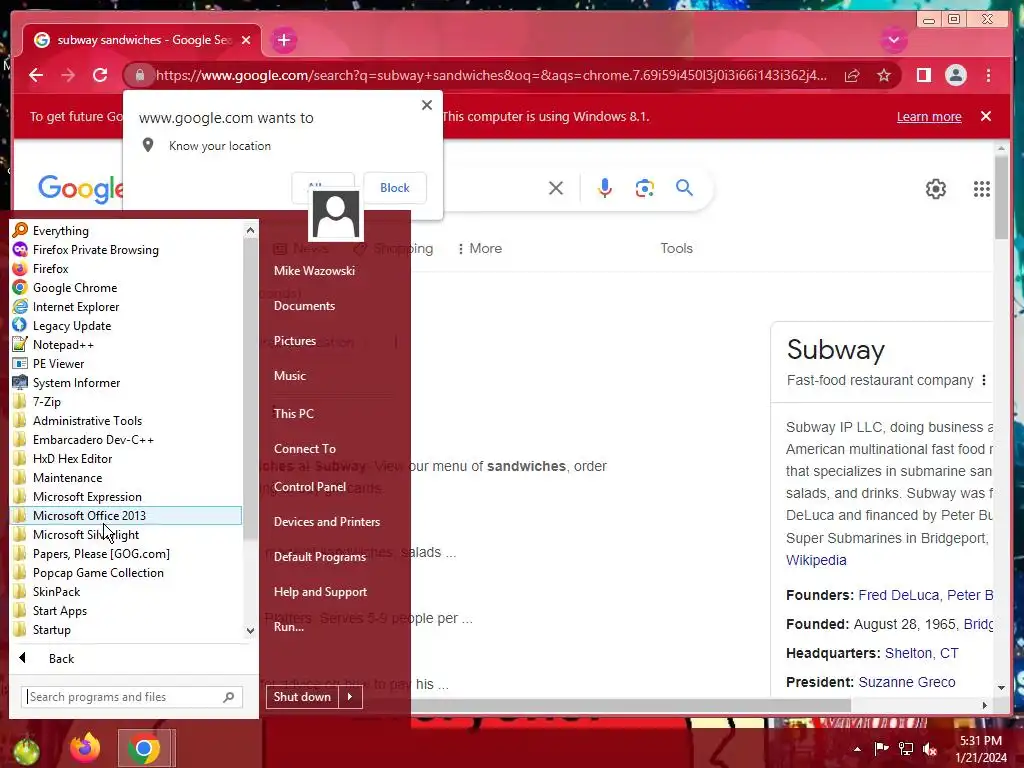Search by voice microphone icon
1024x768 pixels.
click(x=605, y=188)
